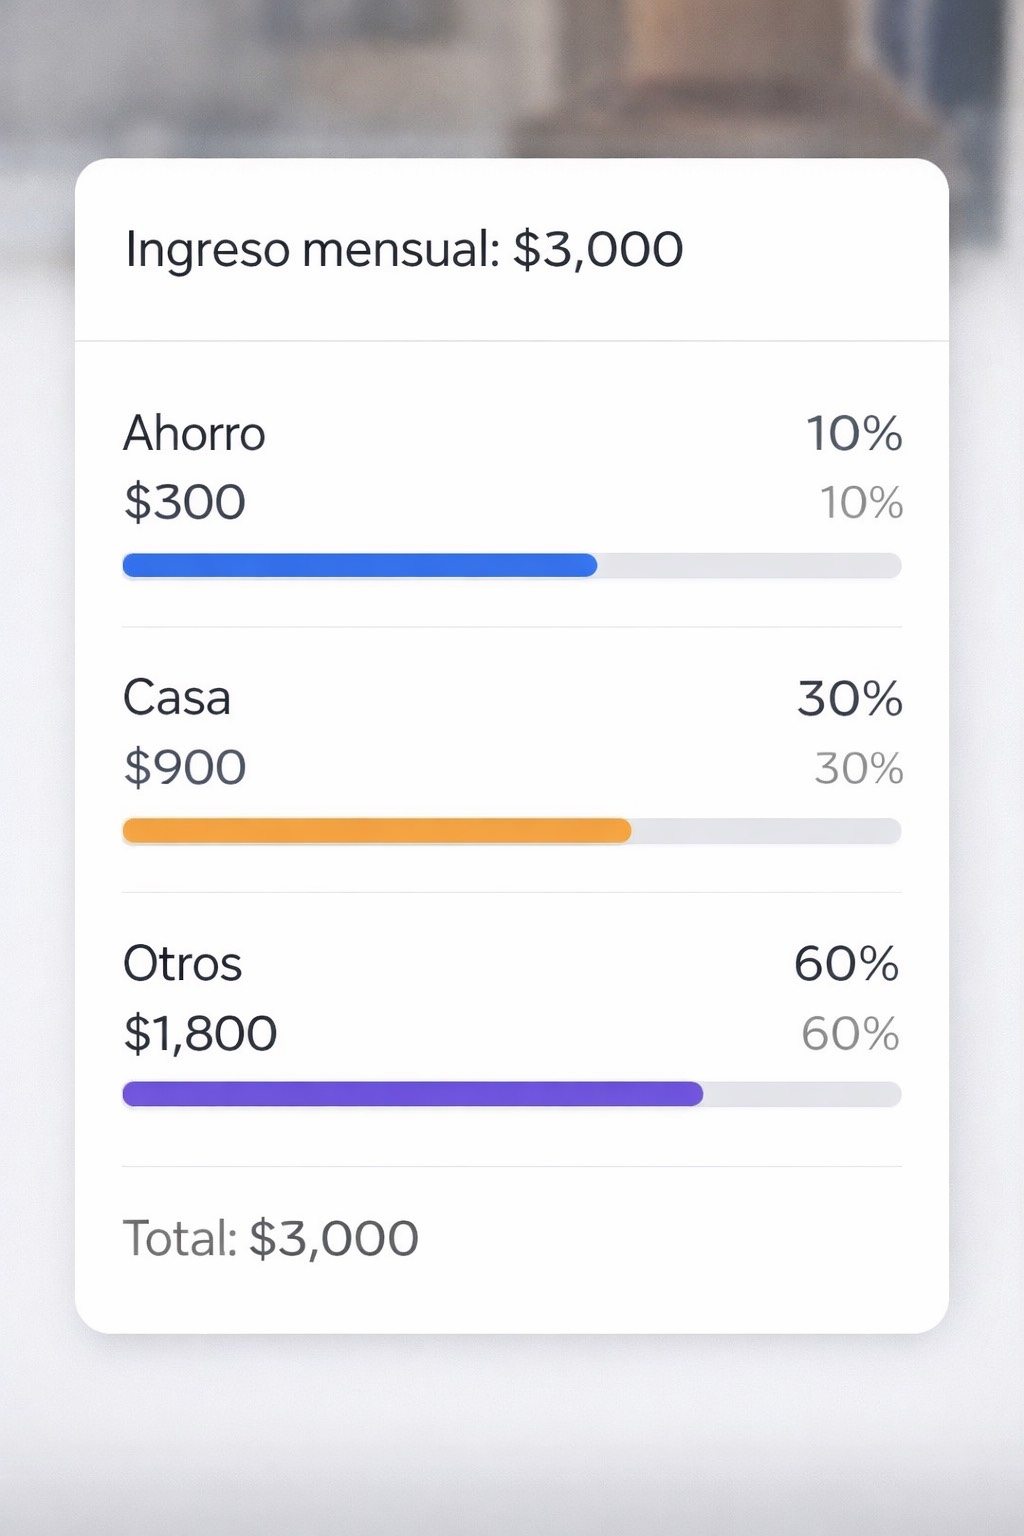The height and width of the screenshot is (1536, 1024).
Task: Click the gray 10% under Ahorro
Action: point(861,503)
